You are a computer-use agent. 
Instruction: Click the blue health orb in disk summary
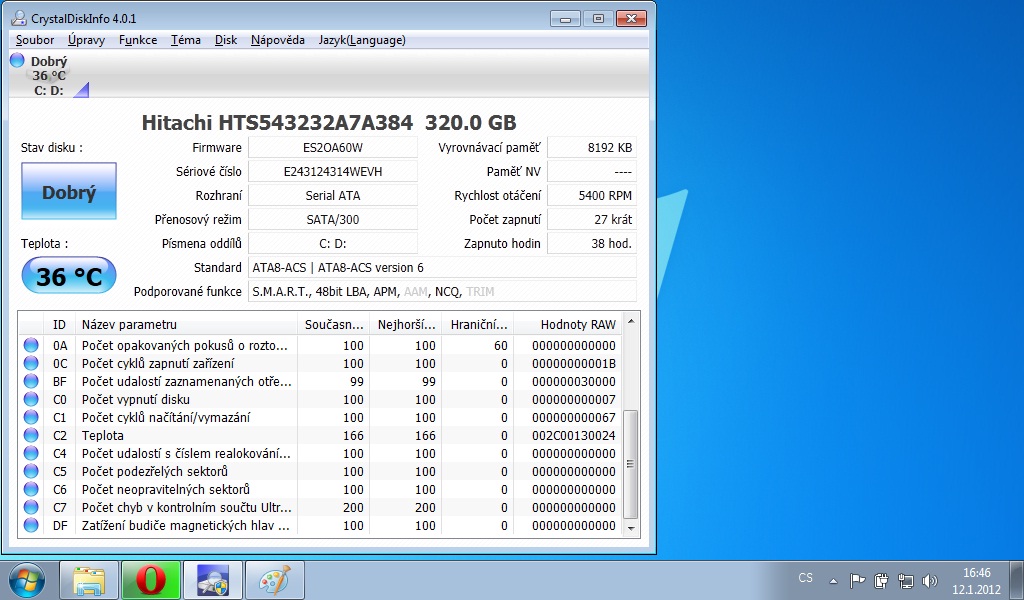point(18,61)
